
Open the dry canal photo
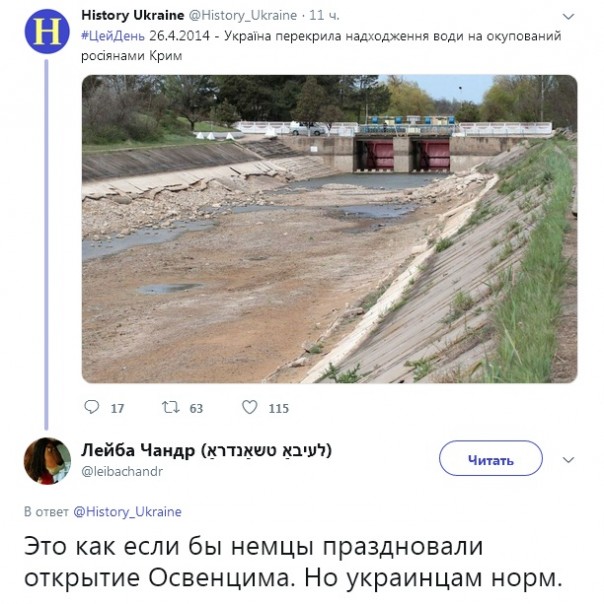(329, 229)
